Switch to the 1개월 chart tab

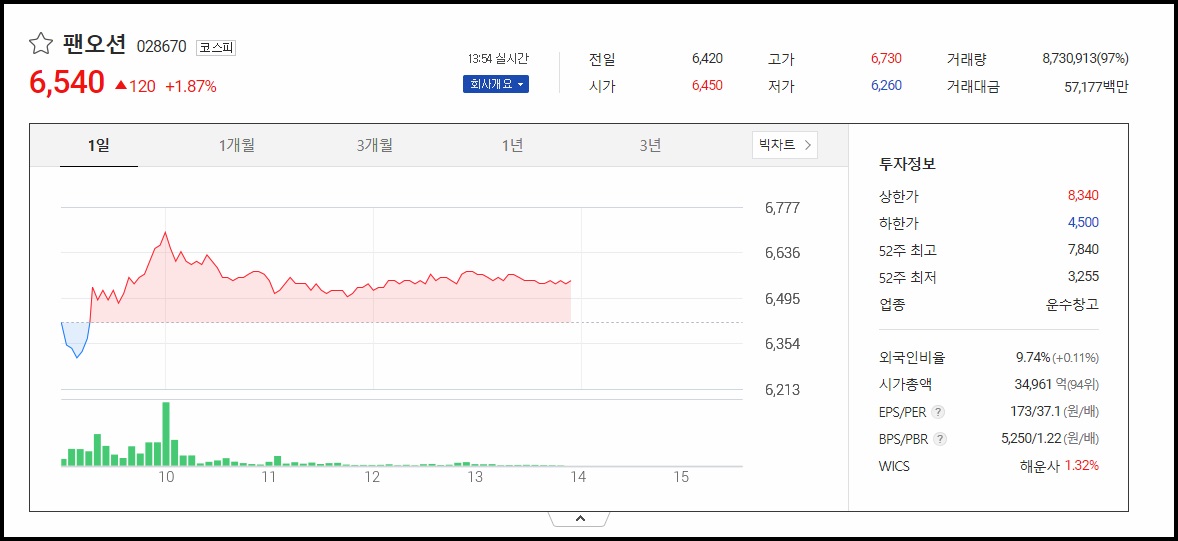point(237,145)
